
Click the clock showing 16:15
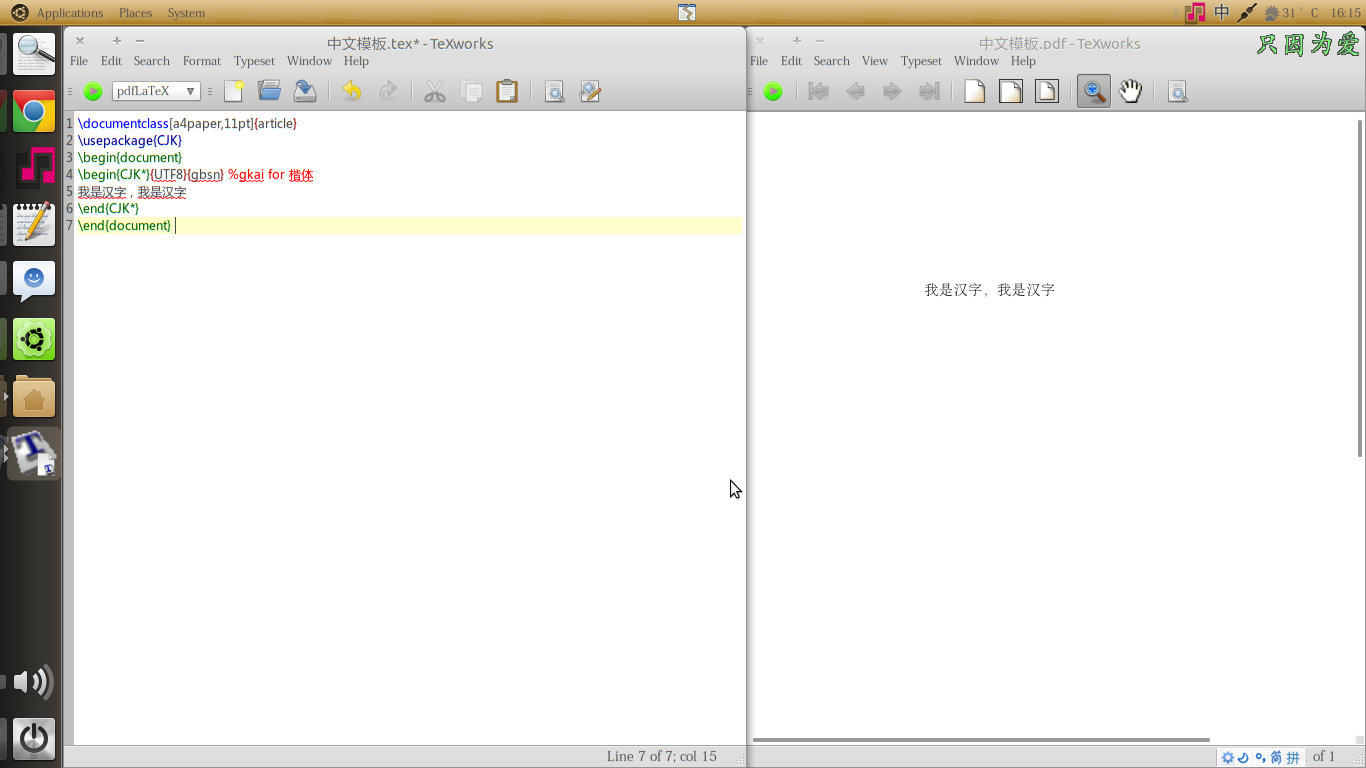(x=1345, y=13)
